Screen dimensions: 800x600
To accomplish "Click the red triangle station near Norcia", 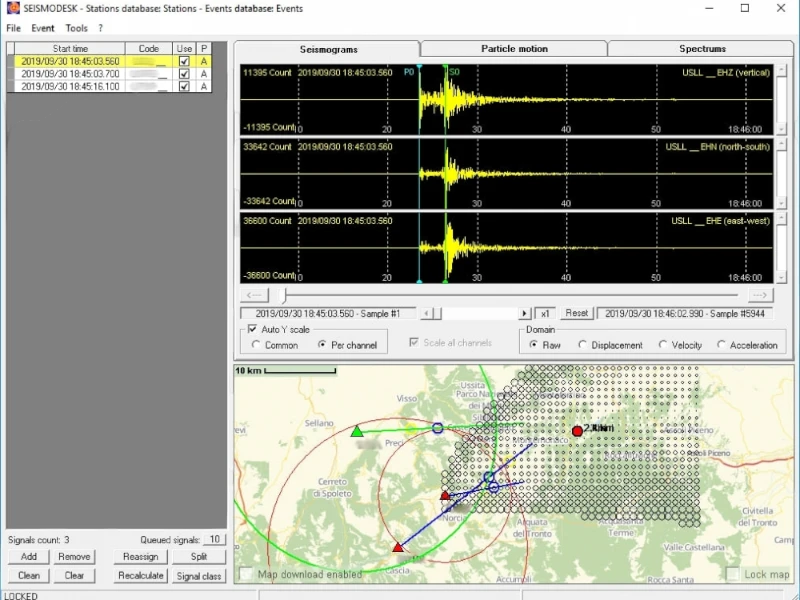I will click(x=445, y=495).
